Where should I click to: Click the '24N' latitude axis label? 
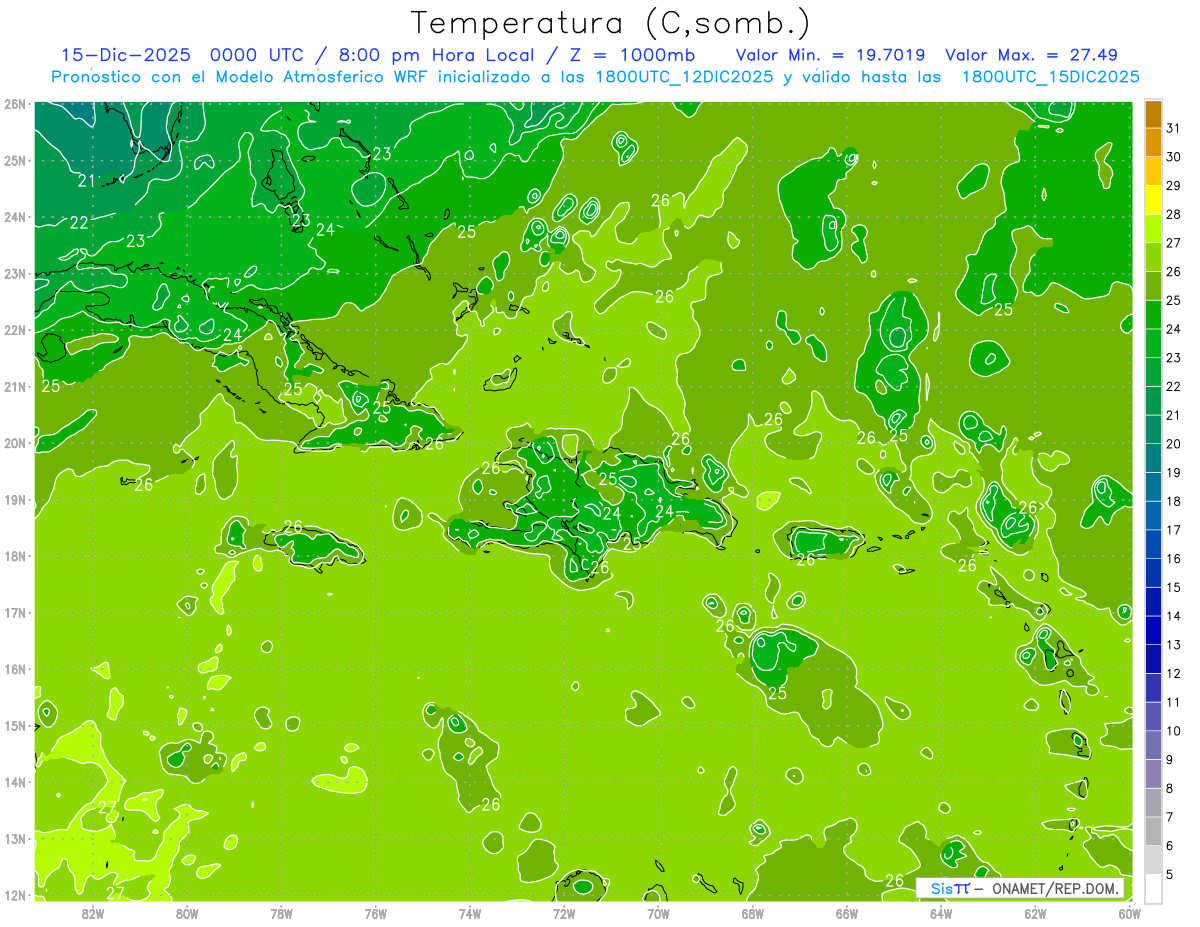point(15,217)
